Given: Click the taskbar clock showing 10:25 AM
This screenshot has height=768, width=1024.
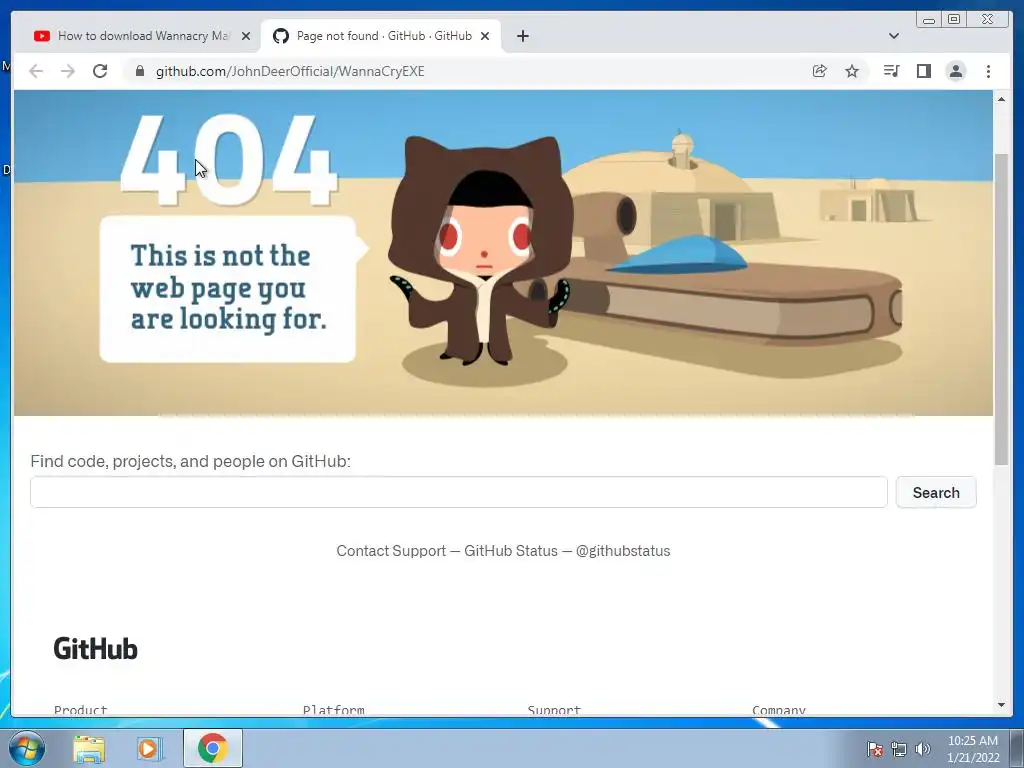Looking at the screenshot, I should coord(972,749).
